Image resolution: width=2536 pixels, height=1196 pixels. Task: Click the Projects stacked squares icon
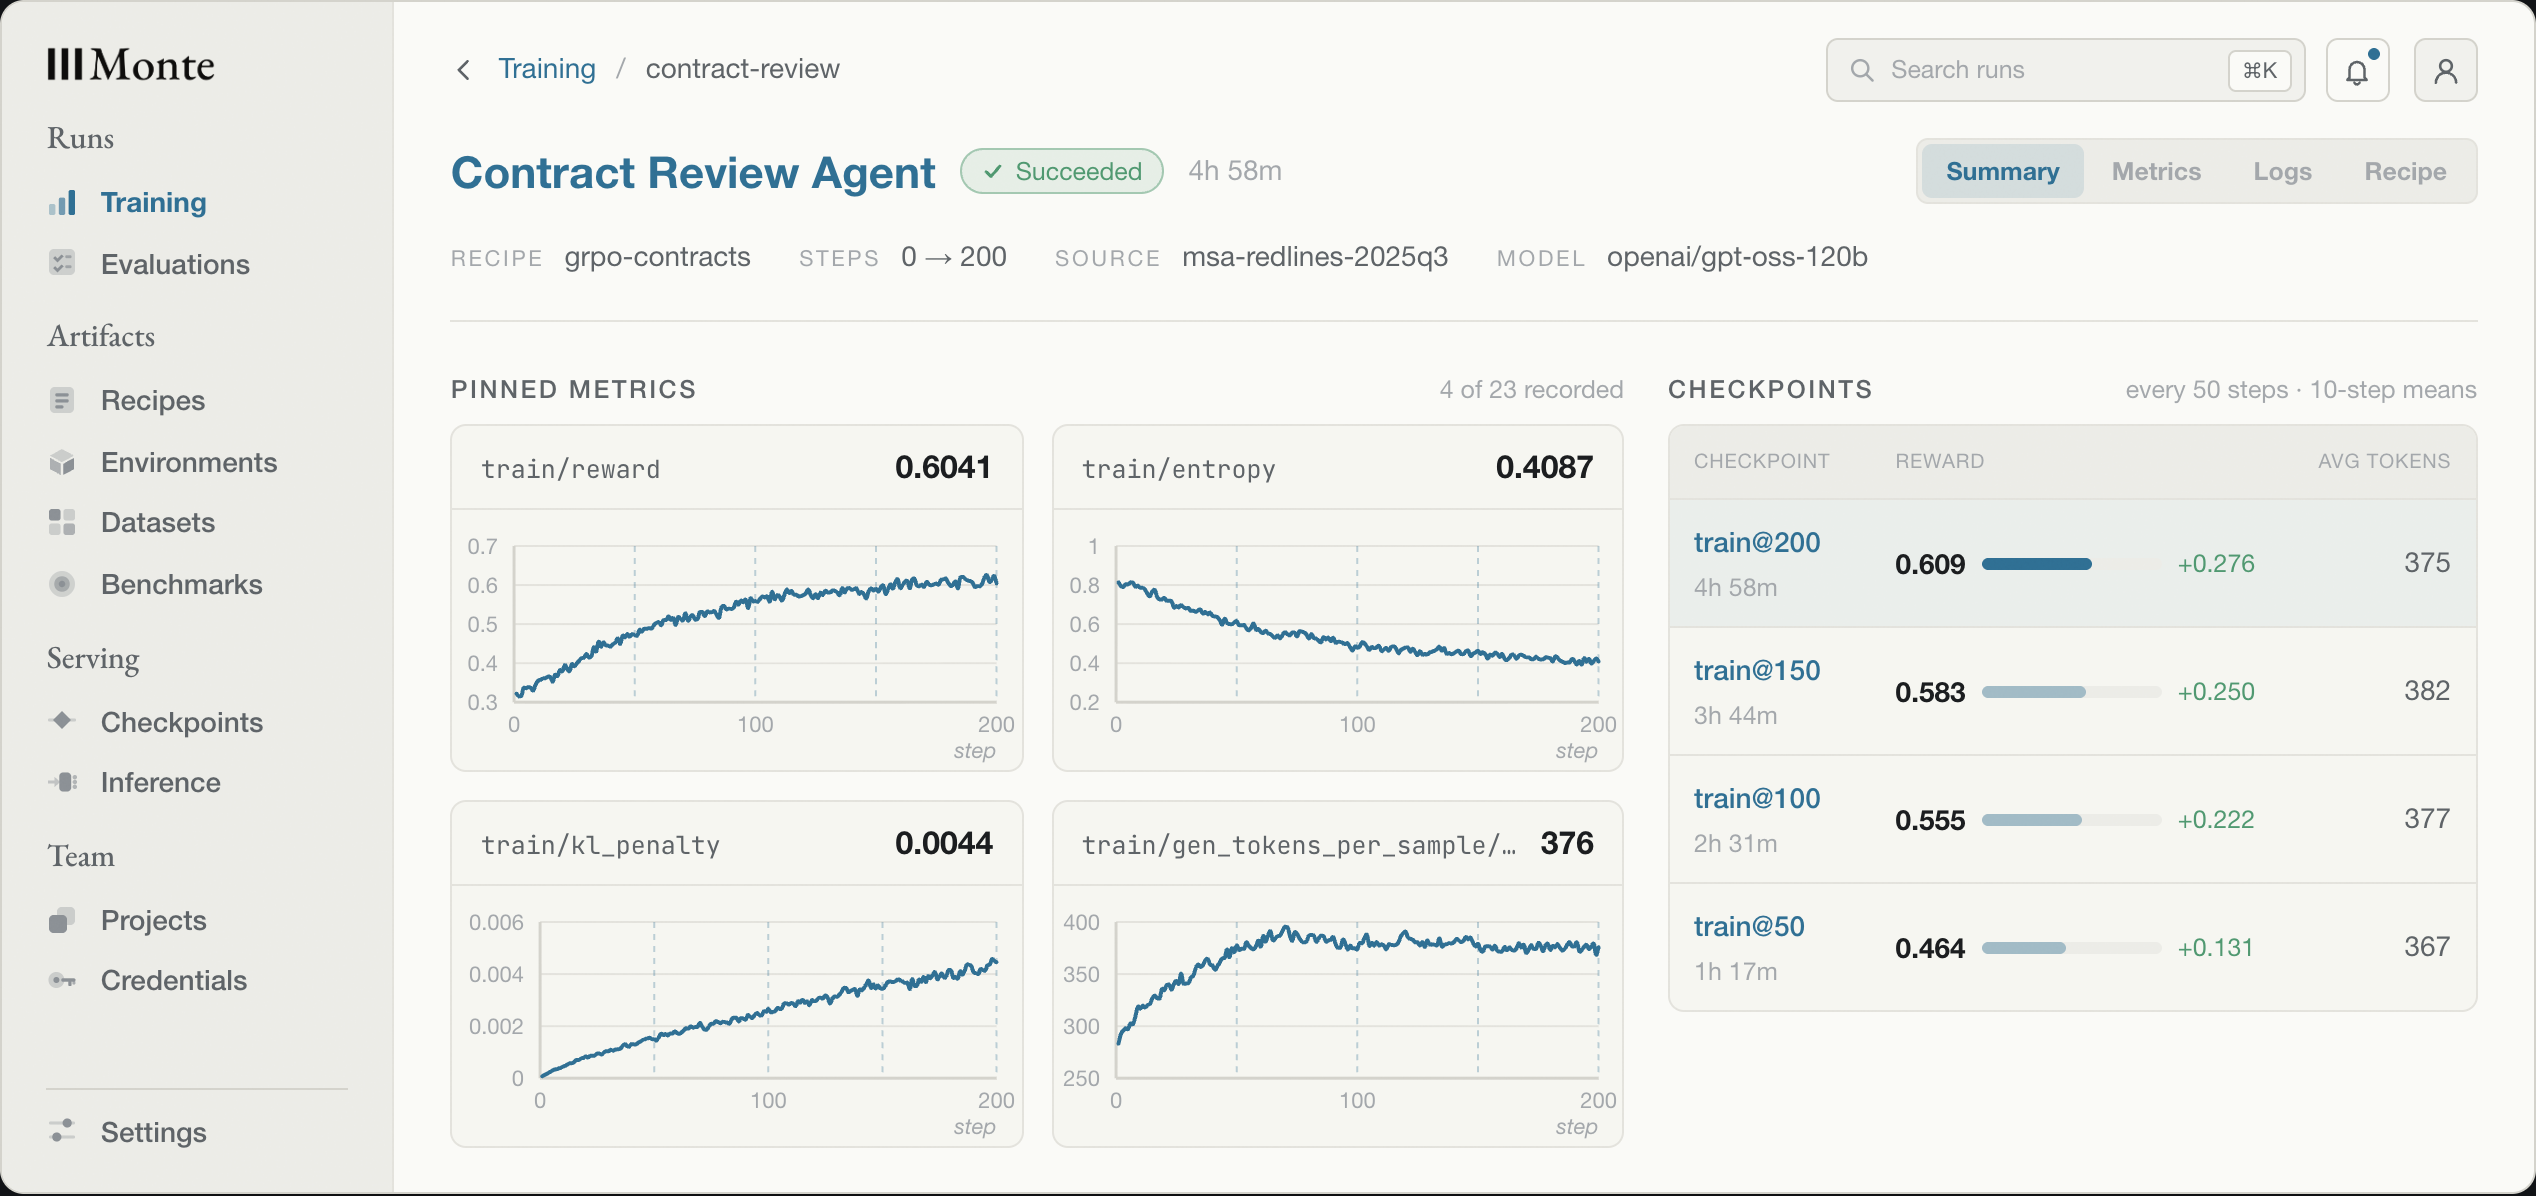tap(62, 920)
